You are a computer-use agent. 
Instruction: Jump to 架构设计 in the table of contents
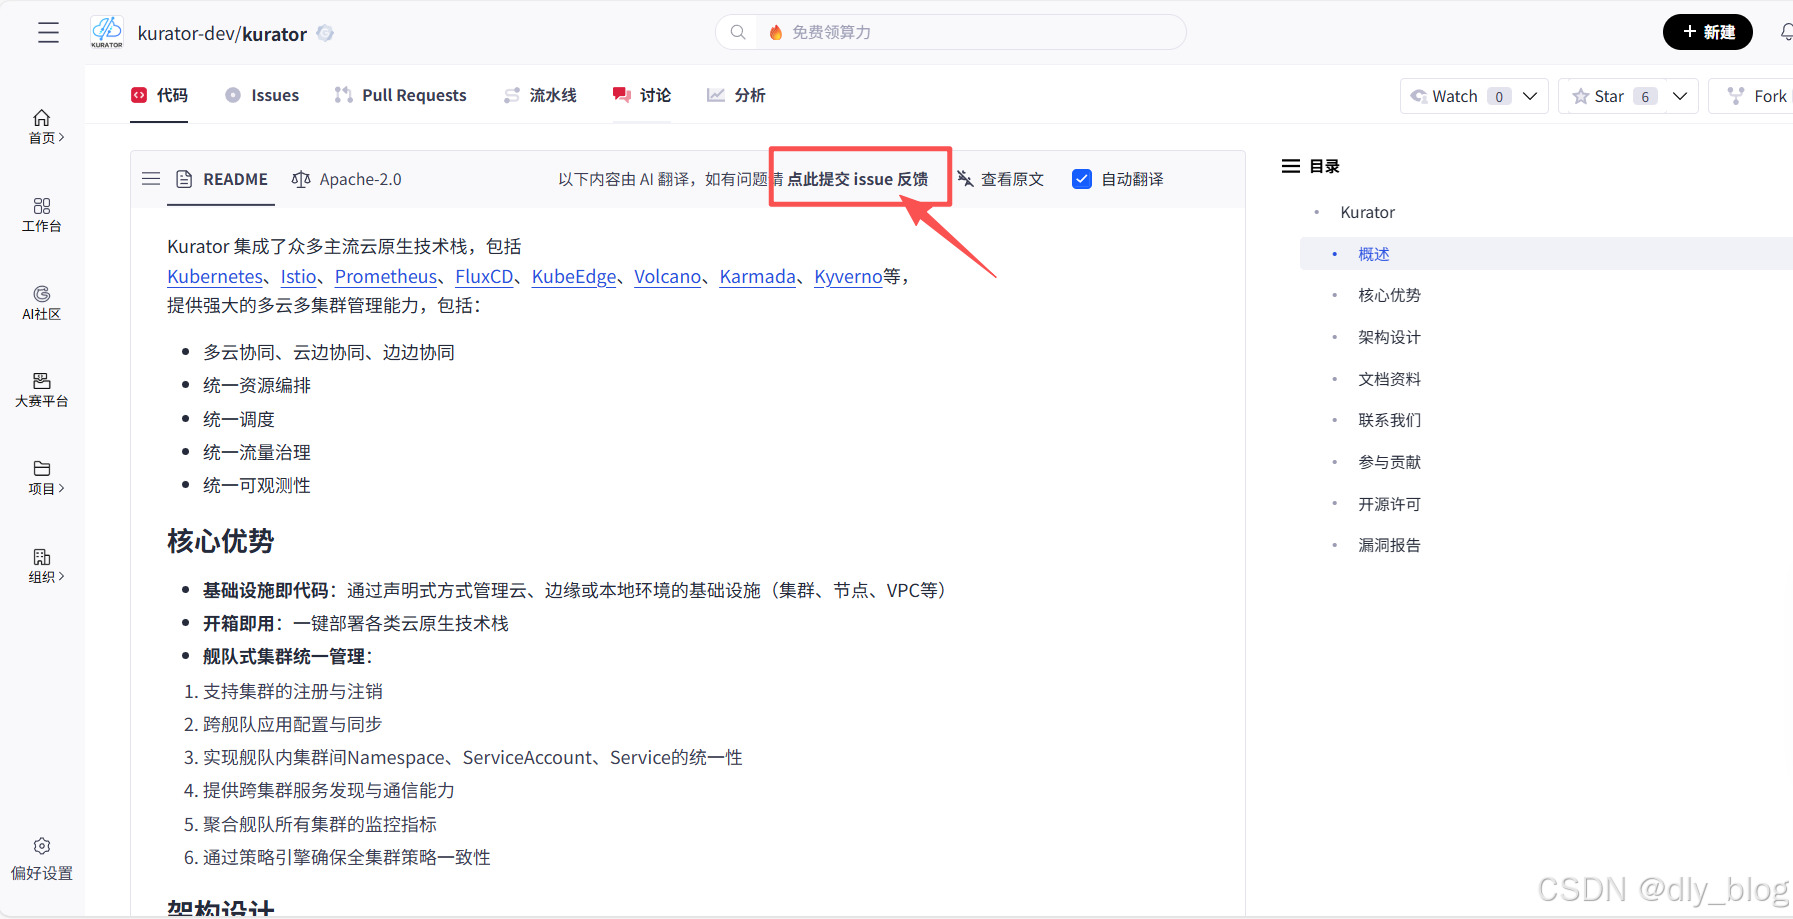coord(1389,337)
